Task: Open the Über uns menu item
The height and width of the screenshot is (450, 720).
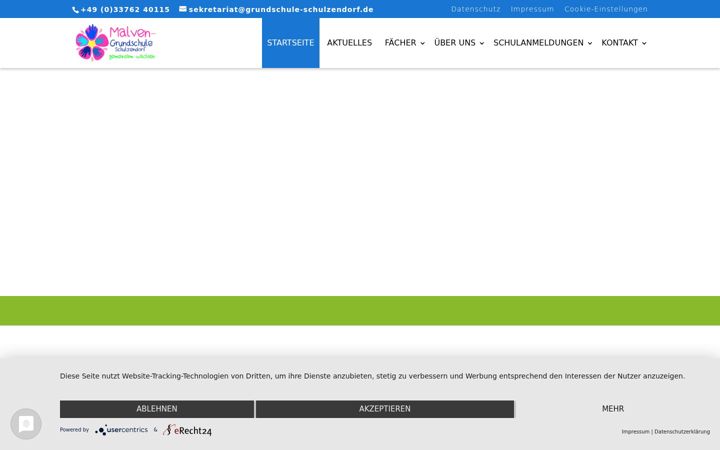Action: coord(455,43)
